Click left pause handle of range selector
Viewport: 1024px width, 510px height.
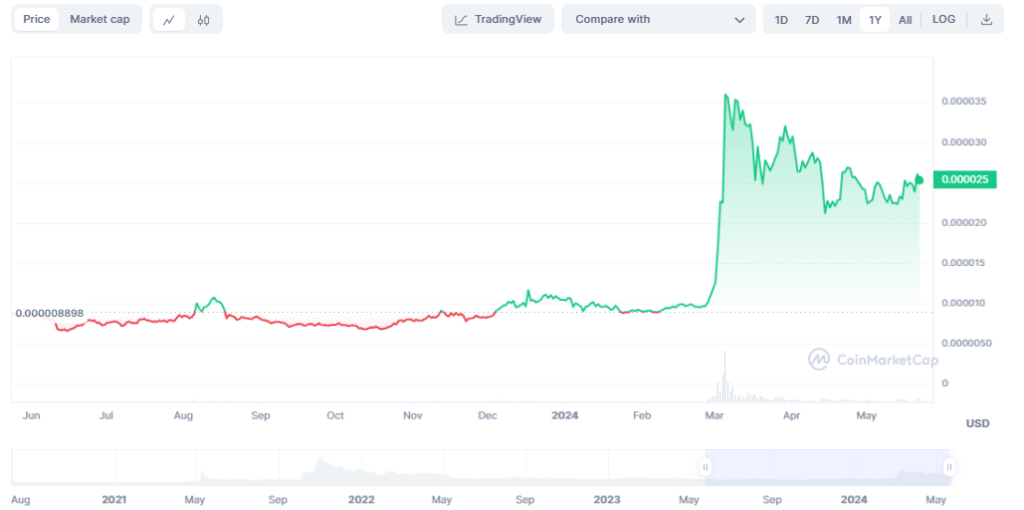click(x=705, y=467)
